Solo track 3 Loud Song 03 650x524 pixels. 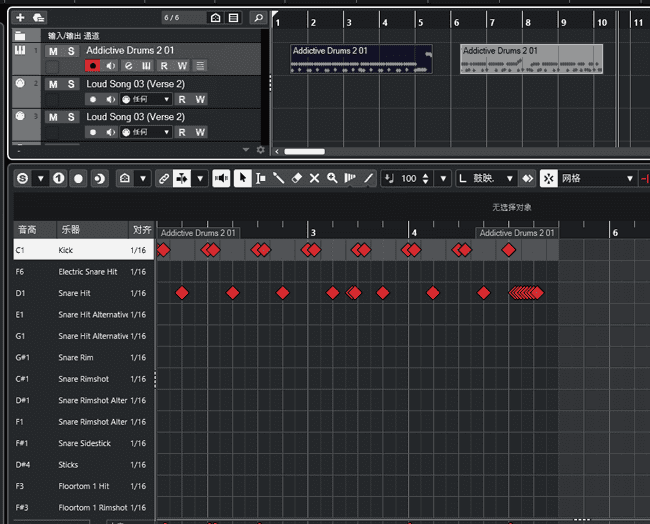click(x=71, y=117)
